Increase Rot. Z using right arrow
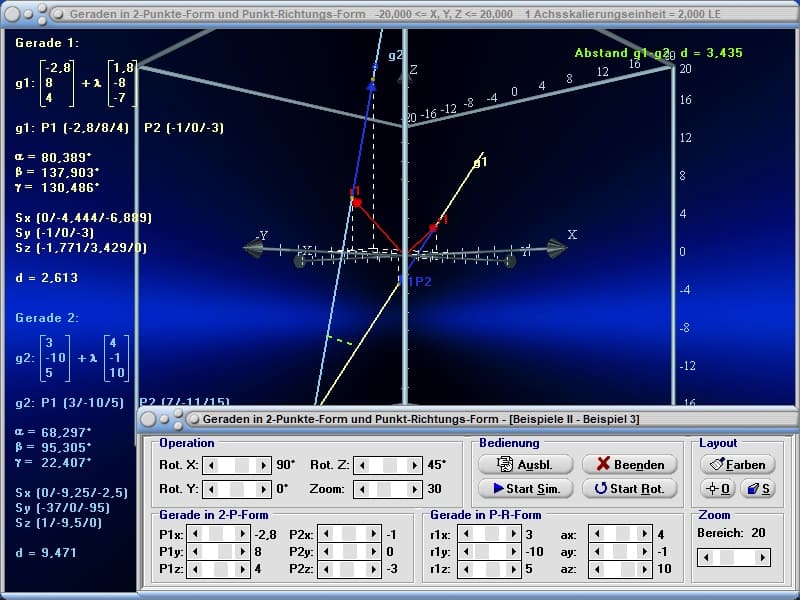The image size is (800, 600). (x=414, y=465)
